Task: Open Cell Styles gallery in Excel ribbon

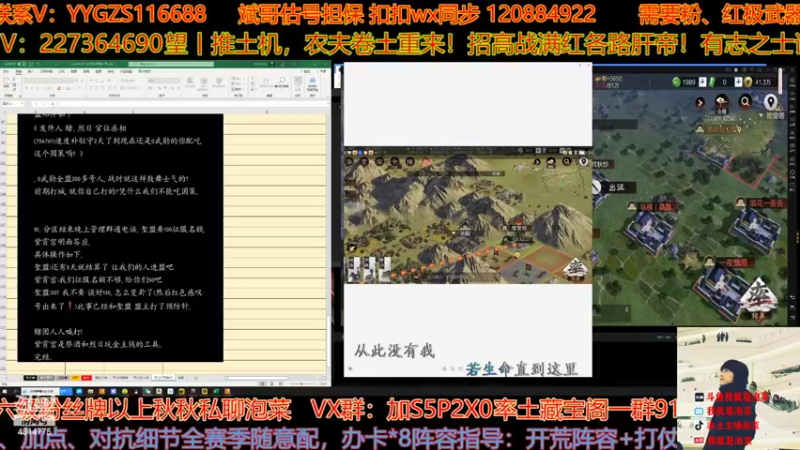Action: (219, 83)
